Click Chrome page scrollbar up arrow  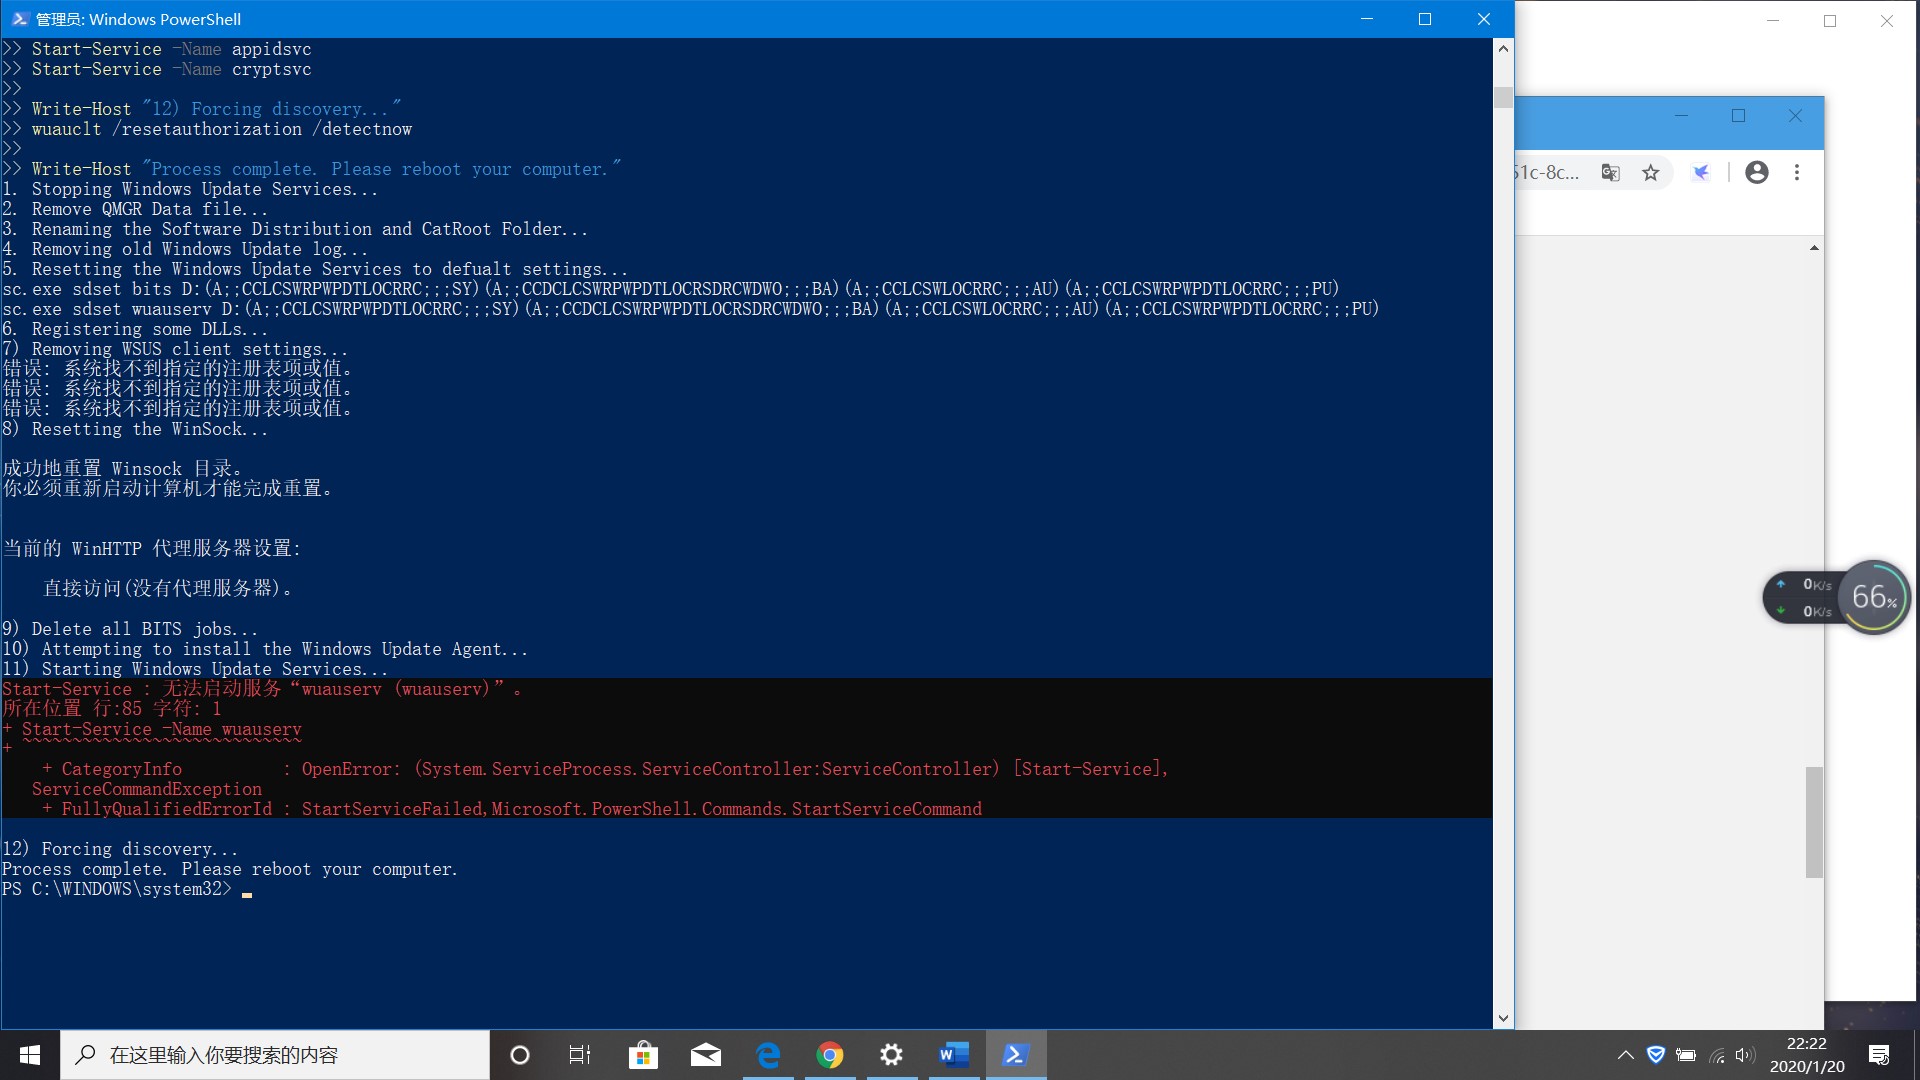pyautogui.click(x=1814, y=248)
